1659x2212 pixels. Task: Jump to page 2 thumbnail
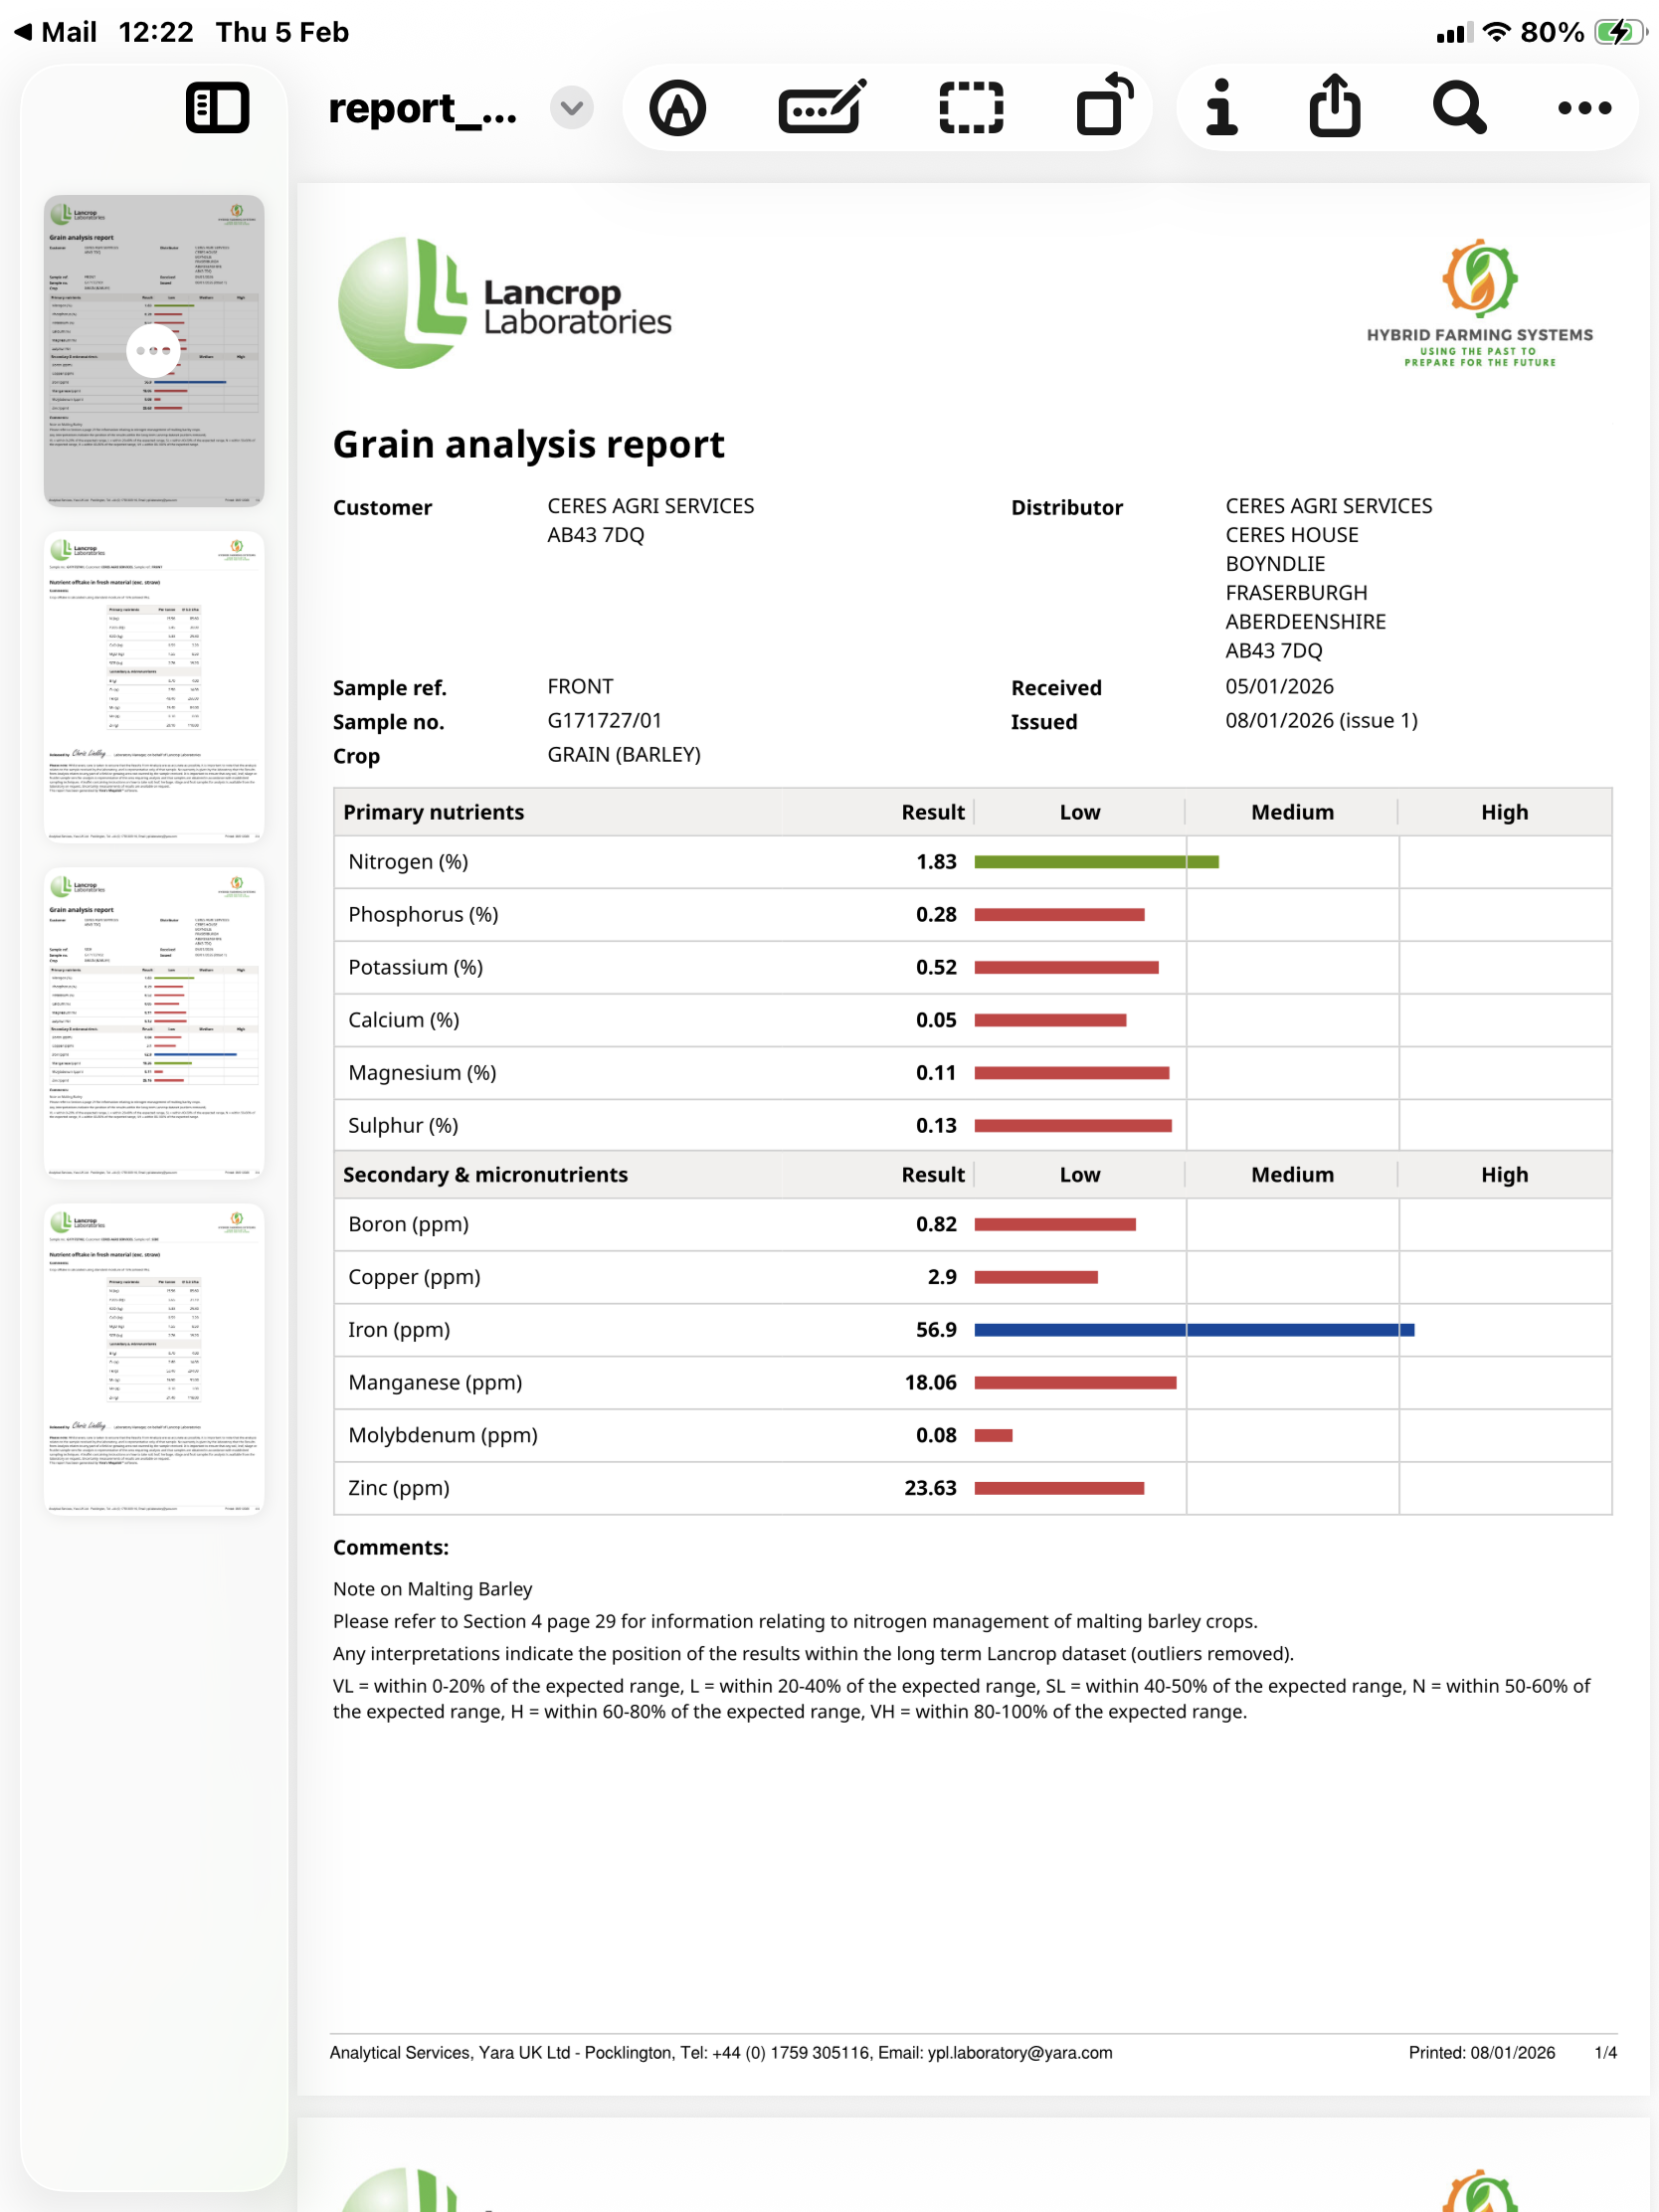click(154, 686)
